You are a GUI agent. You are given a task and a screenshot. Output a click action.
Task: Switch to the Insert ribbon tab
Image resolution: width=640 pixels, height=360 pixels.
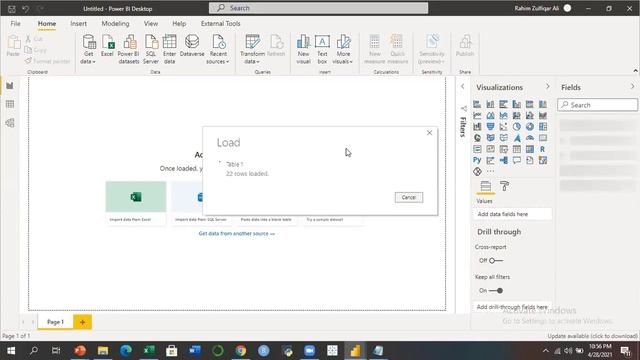pyautogui.click(x=78, y=24)
